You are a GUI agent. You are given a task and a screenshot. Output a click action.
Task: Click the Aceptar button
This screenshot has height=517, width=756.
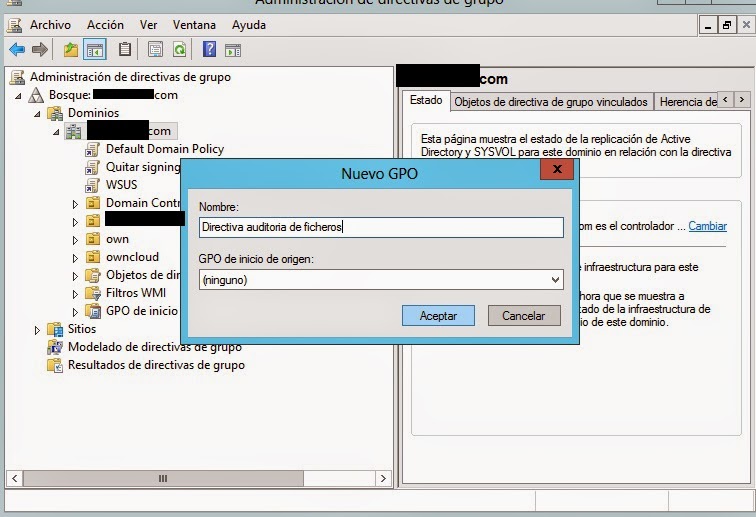point(438,316)
